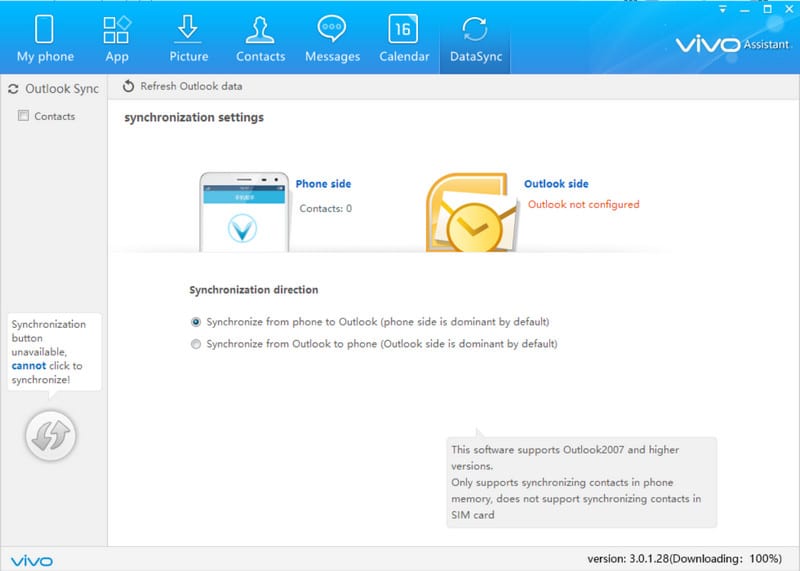The image size is (800, 571).
Task: Click the Outlook side link
Action: [x=556, y=184]
